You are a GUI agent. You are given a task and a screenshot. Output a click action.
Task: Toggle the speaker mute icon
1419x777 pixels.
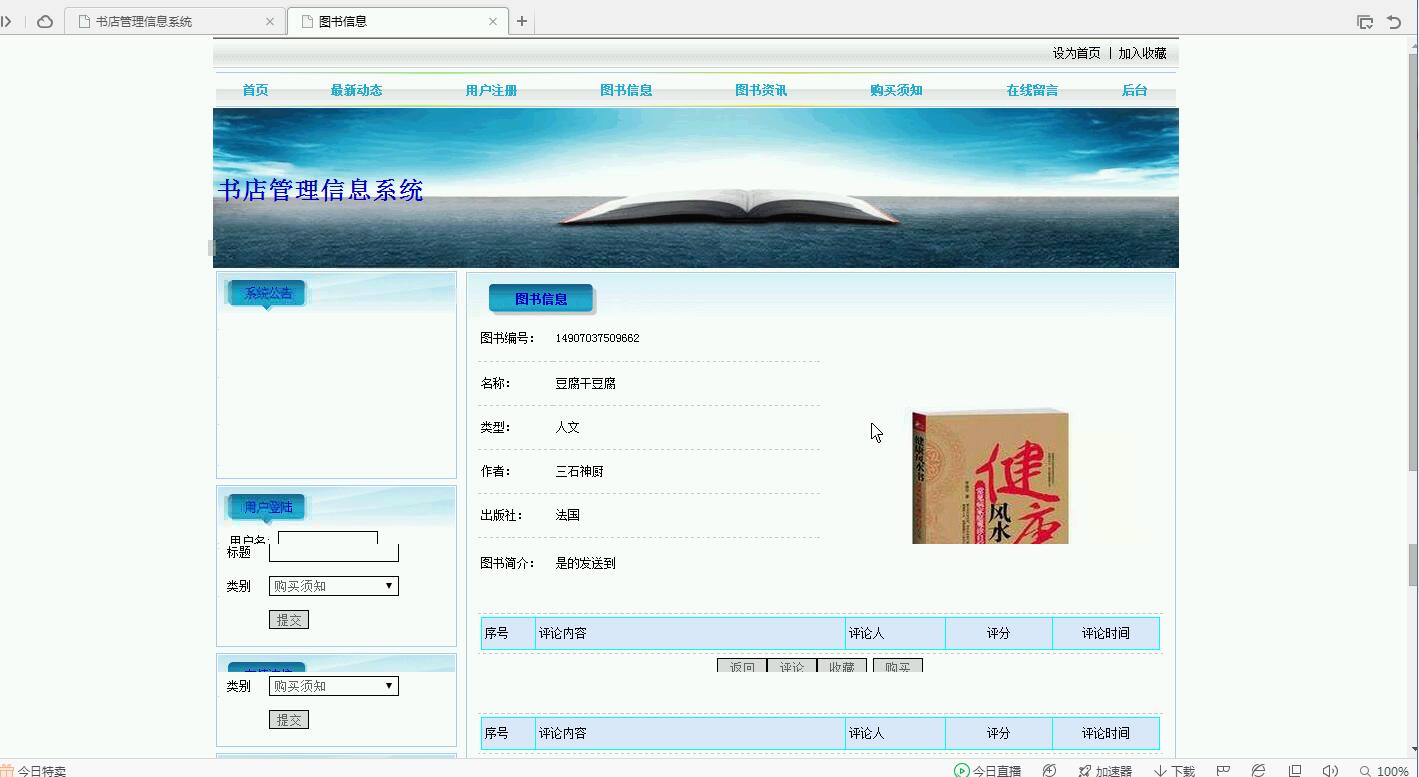point(1330,771)
